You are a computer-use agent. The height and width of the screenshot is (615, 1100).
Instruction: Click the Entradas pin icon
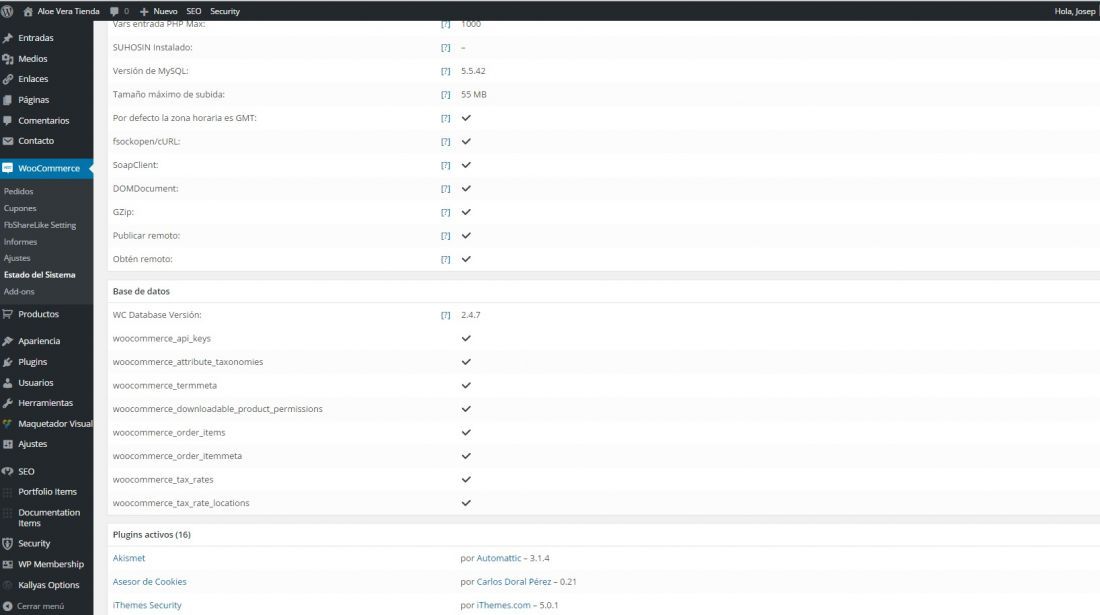(8, 38)
